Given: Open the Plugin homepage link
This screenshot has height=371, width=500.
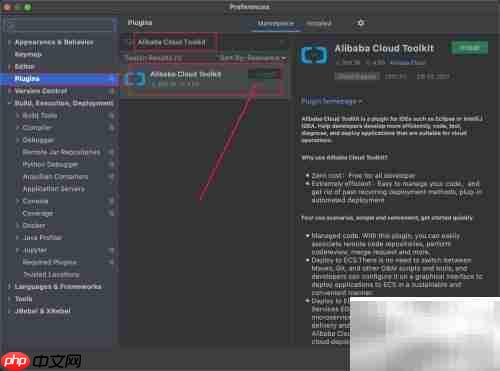Looking at the screenshot, I should 331,101.
